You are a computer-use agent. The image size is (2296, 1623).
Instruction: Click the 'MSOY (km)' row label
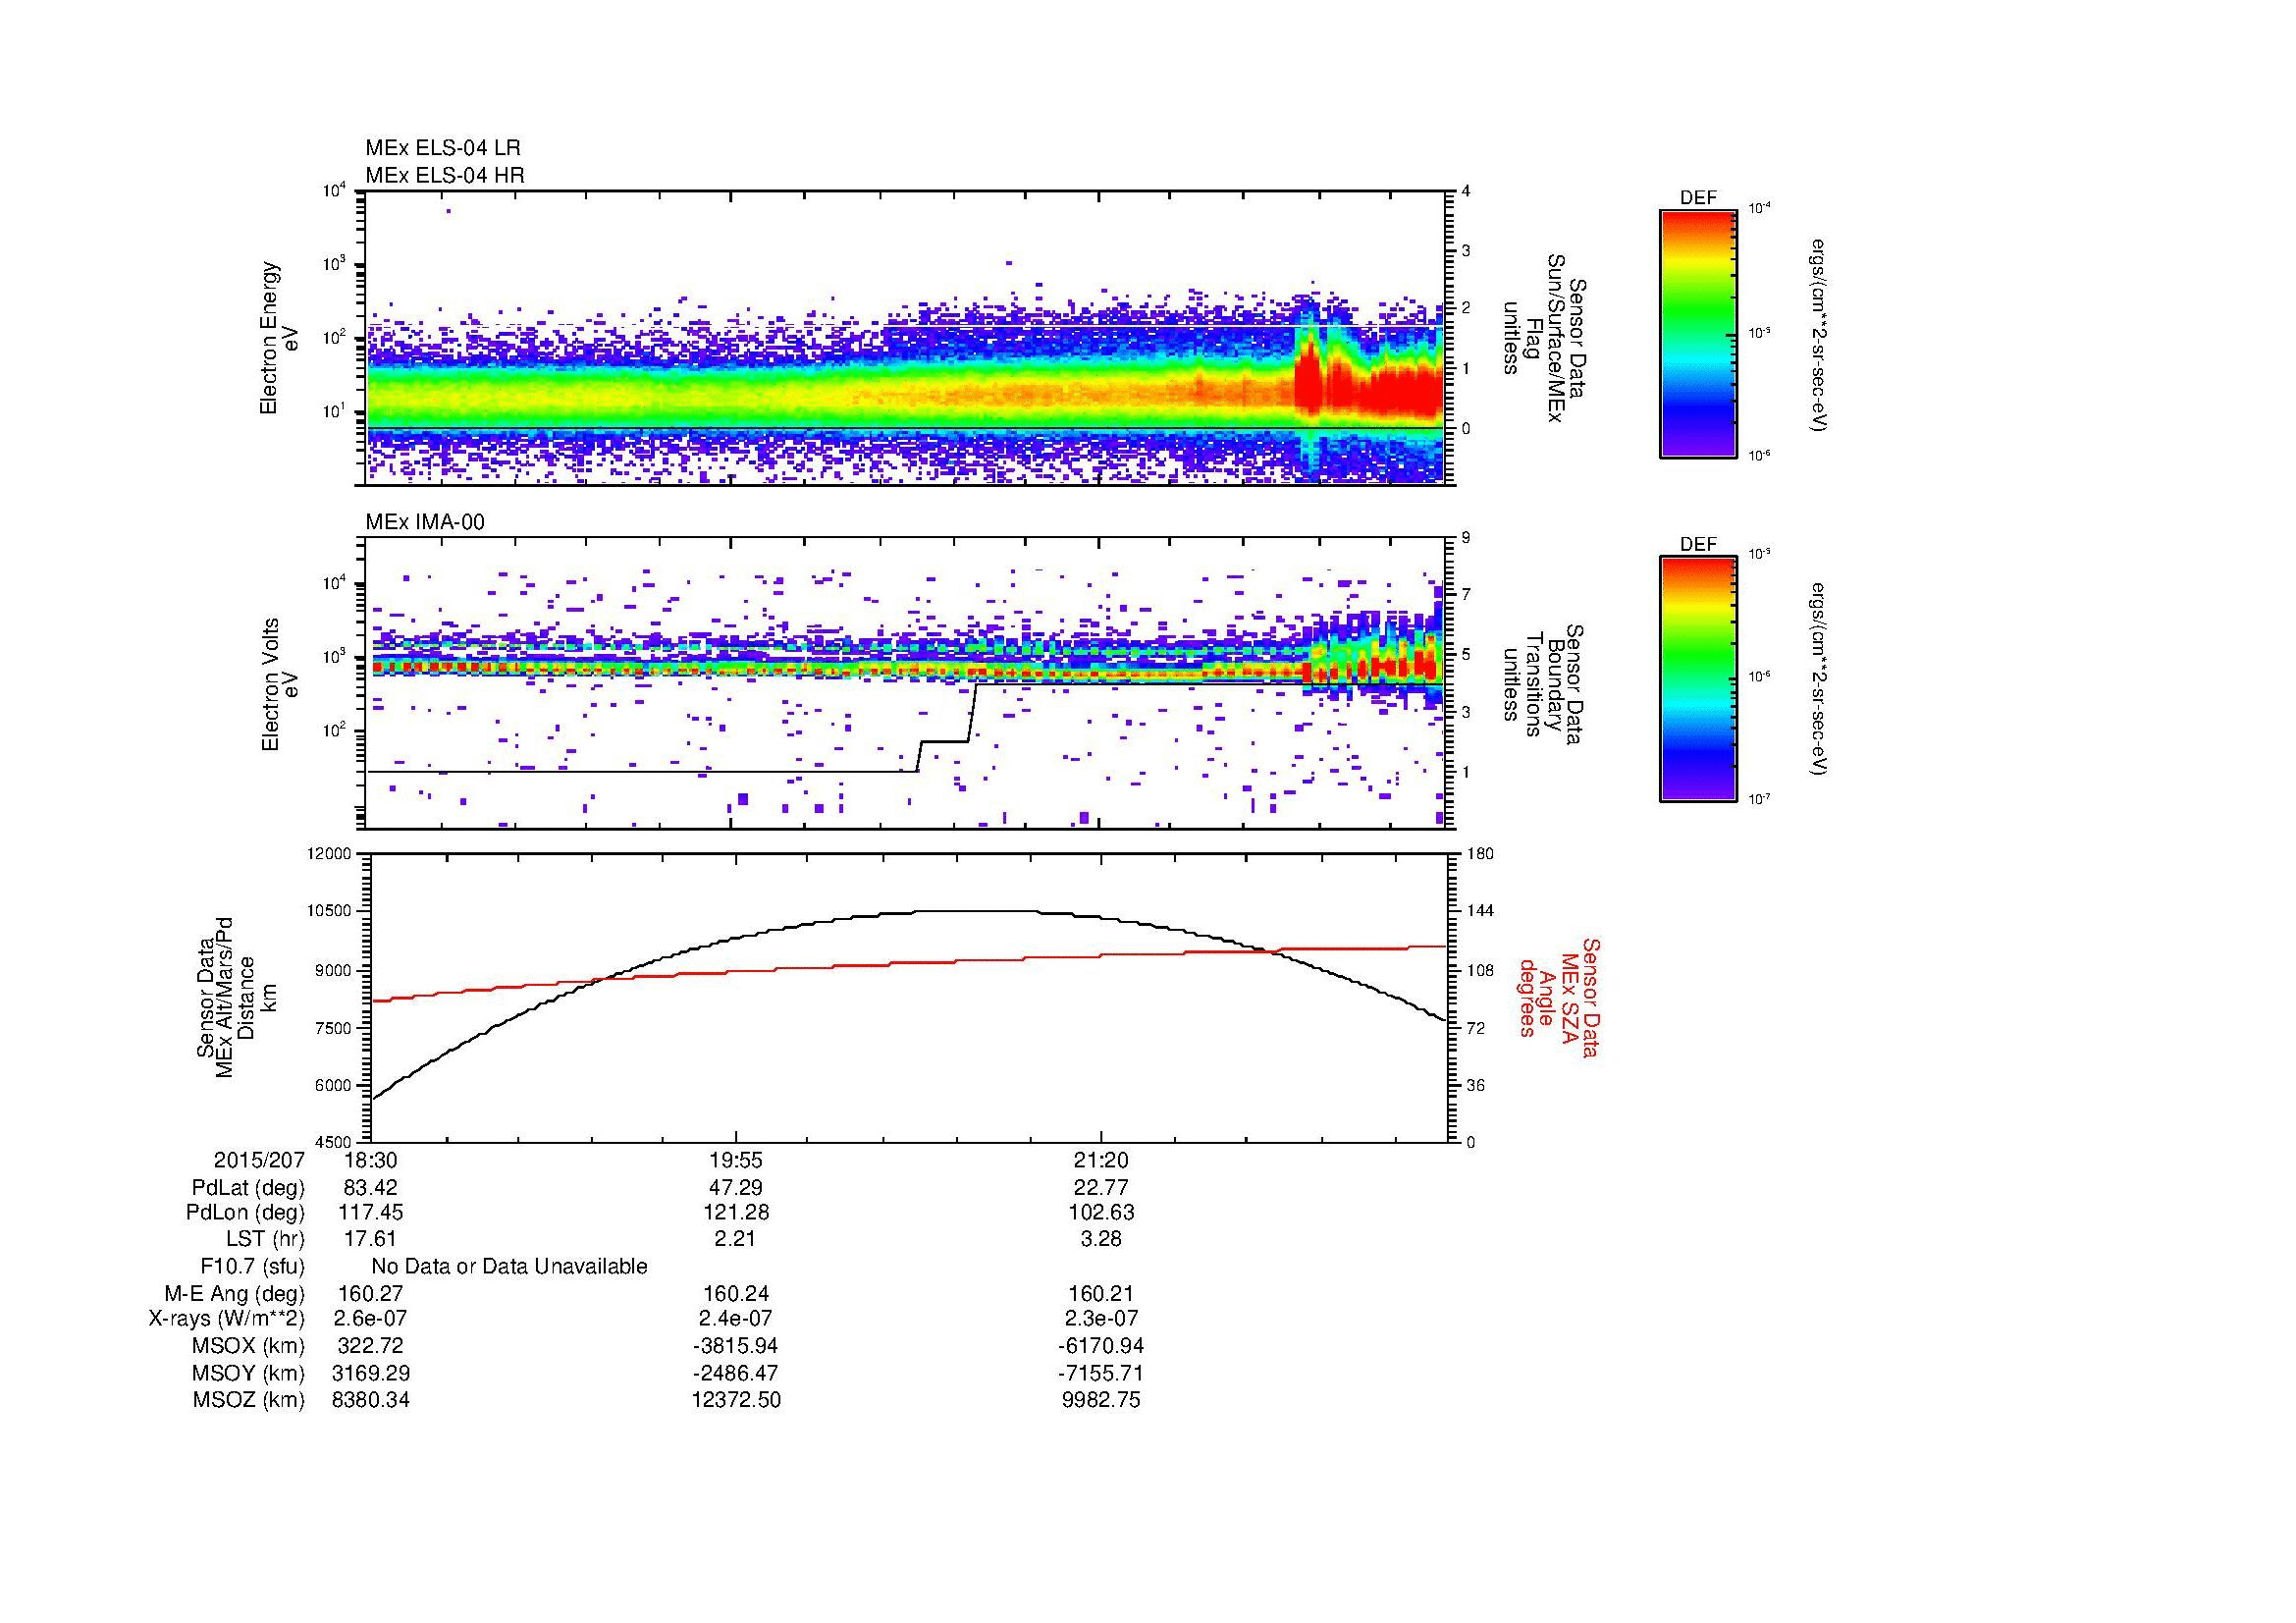(x=248, y=1373)
